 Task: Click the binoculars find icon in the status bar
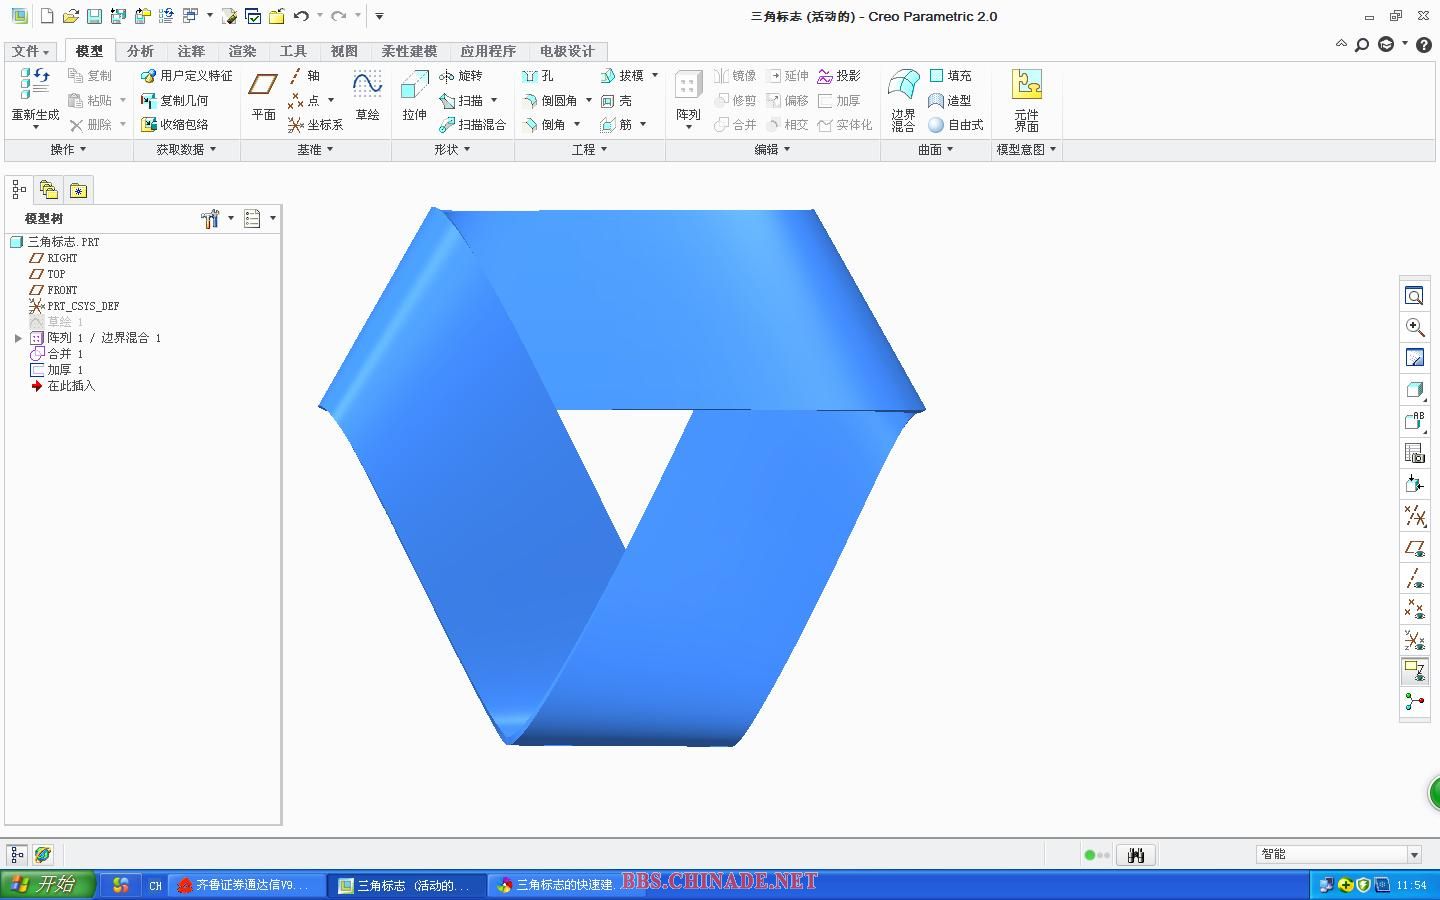pos(1135,855)
